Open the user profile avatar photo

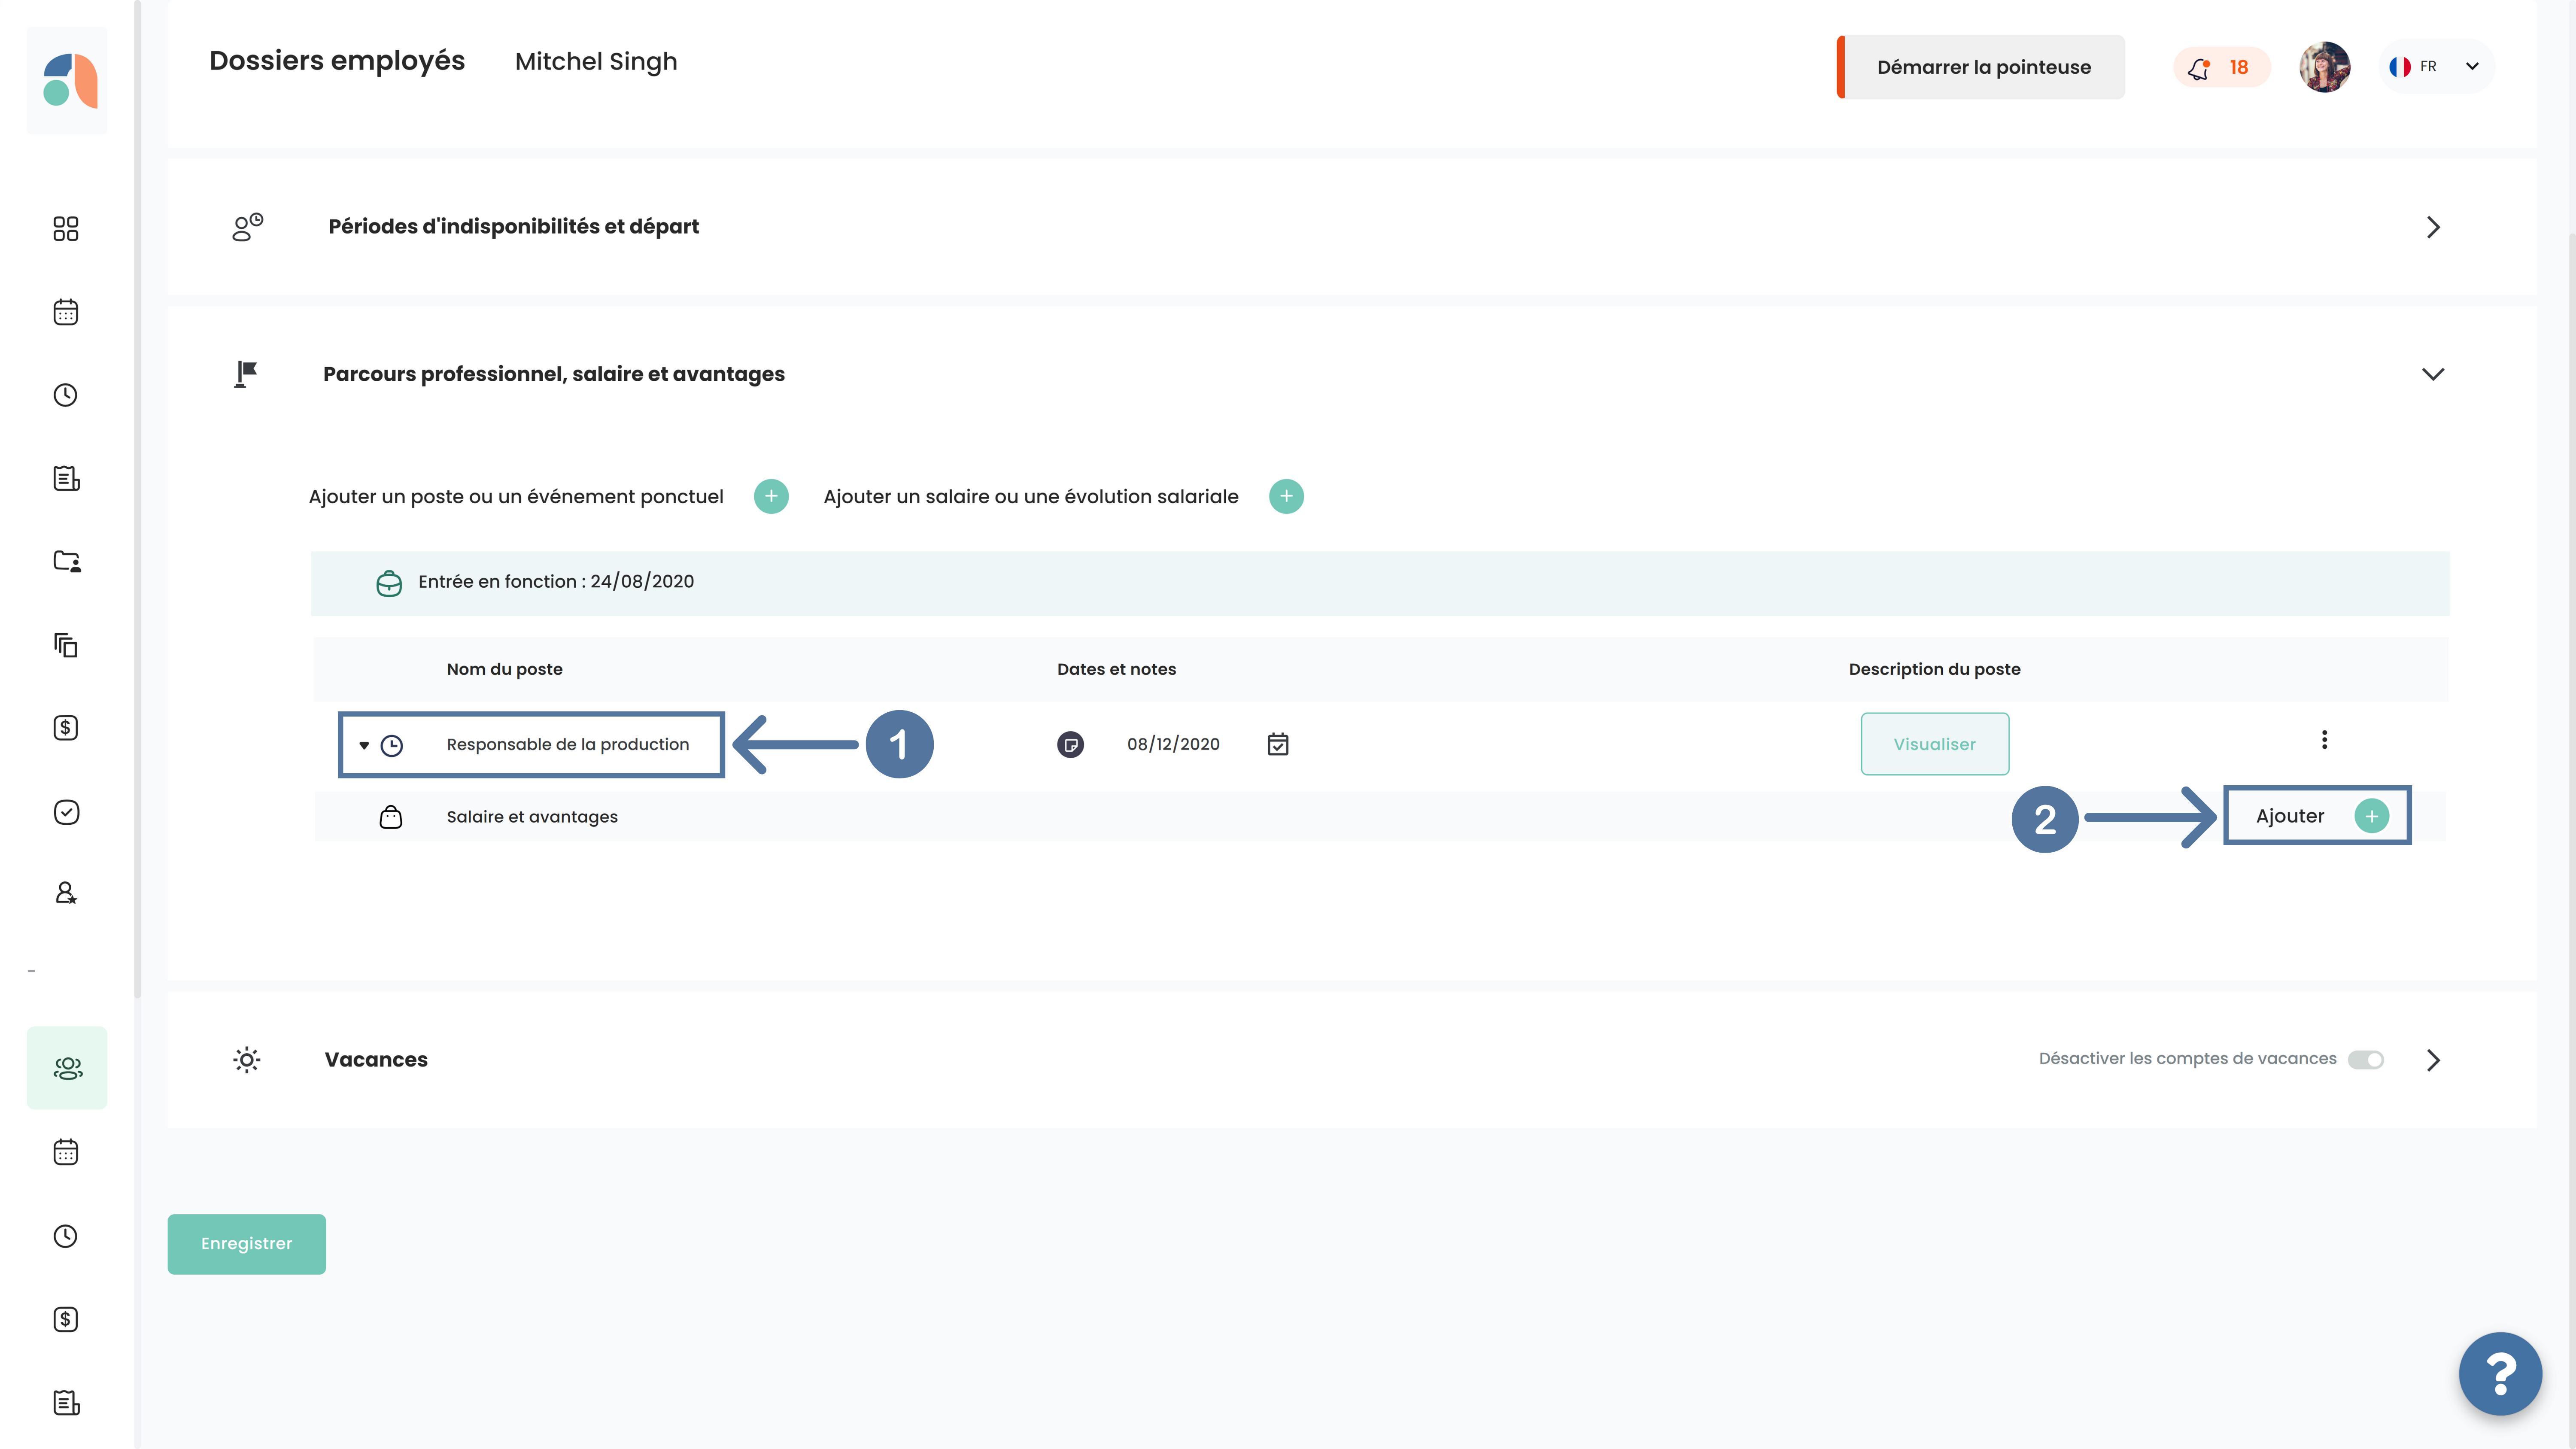2324,67
